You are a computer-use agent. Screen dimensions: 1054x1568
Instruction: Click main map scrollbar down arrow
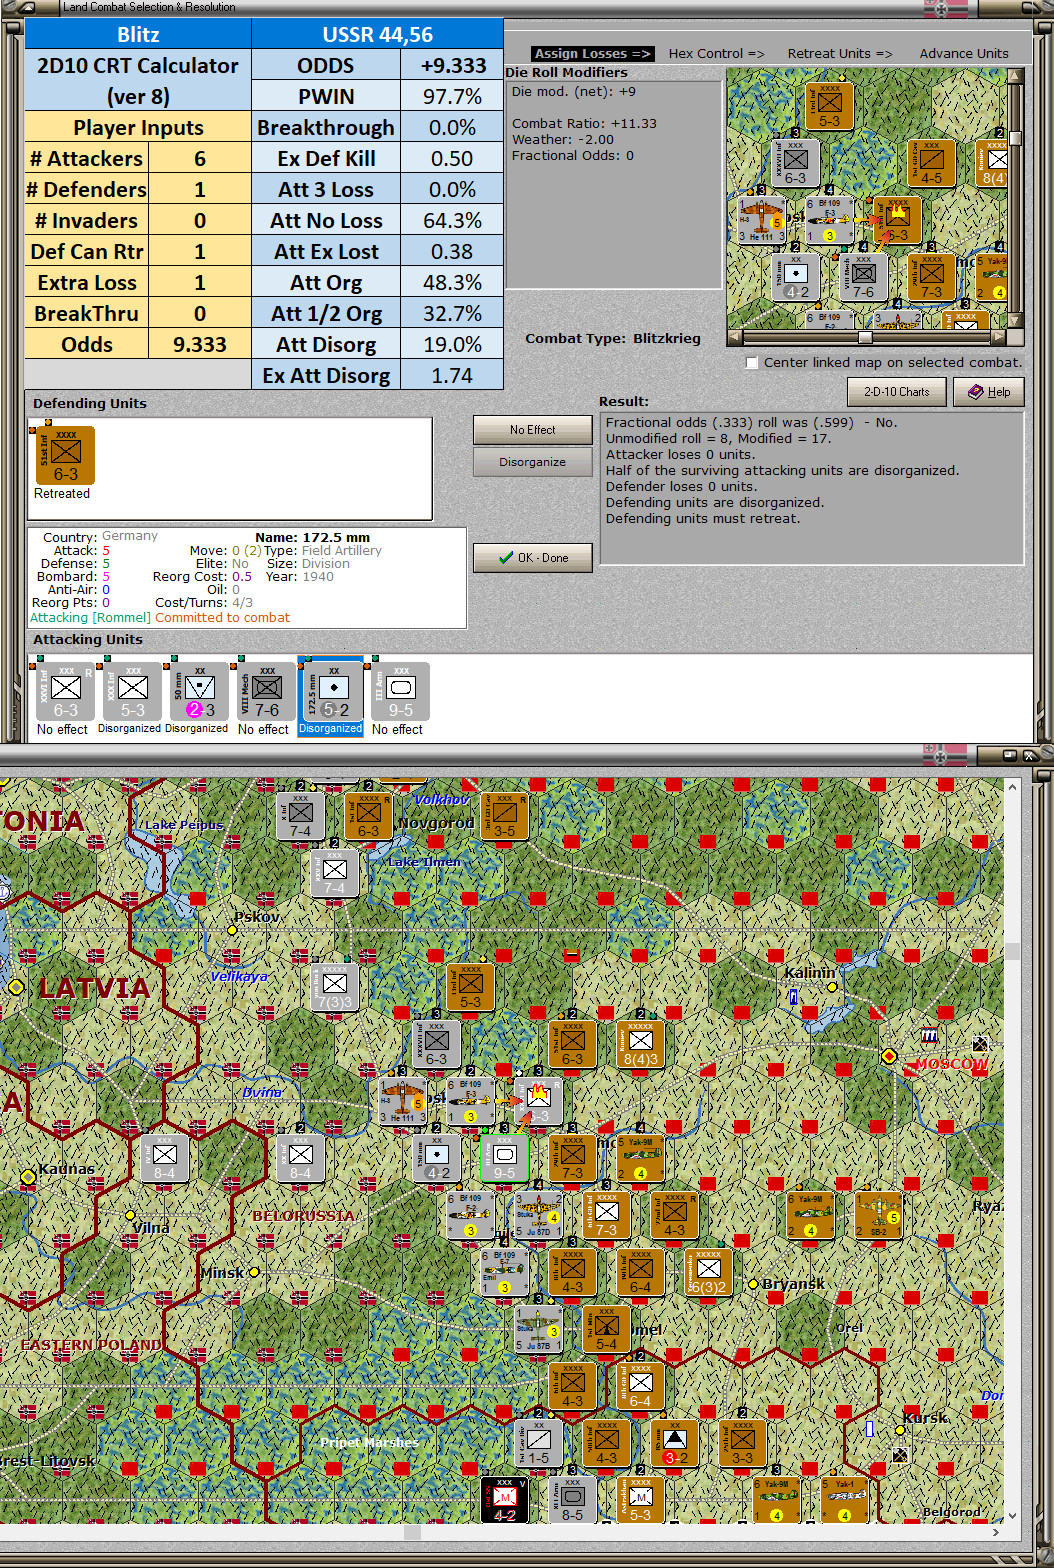[x=1012, y=1515]
